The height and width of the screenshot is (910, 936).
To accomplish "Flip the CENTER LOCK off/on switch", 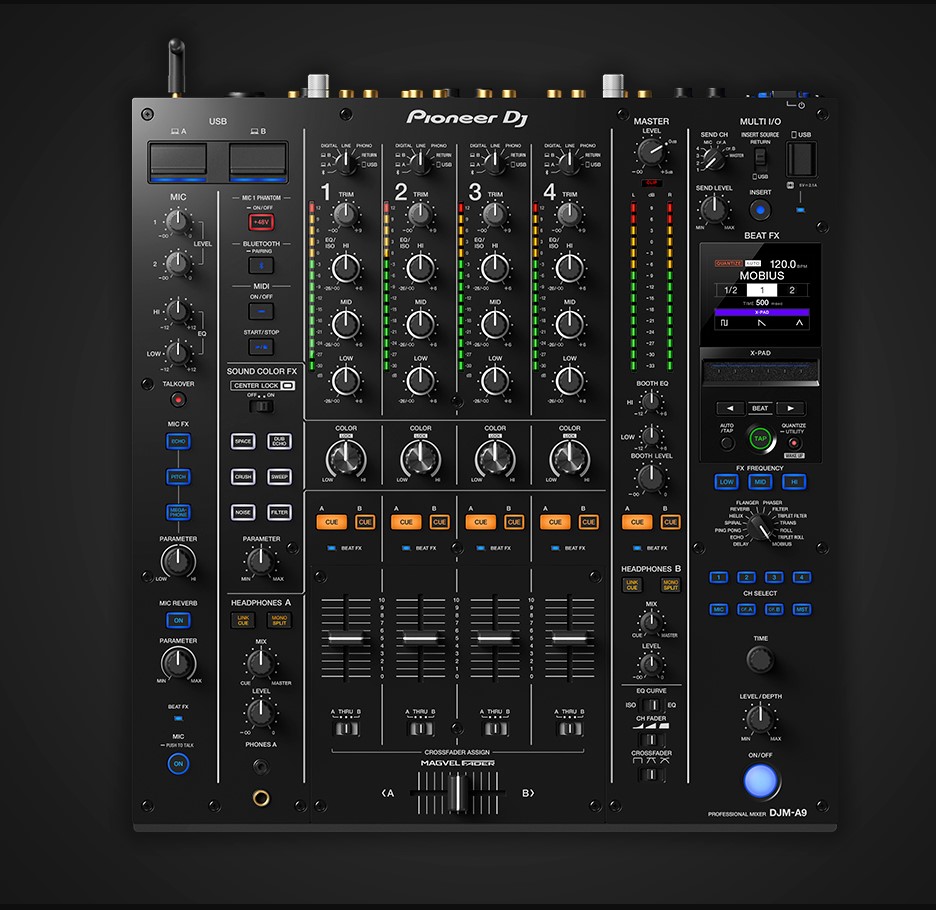I will click(261, 407).
